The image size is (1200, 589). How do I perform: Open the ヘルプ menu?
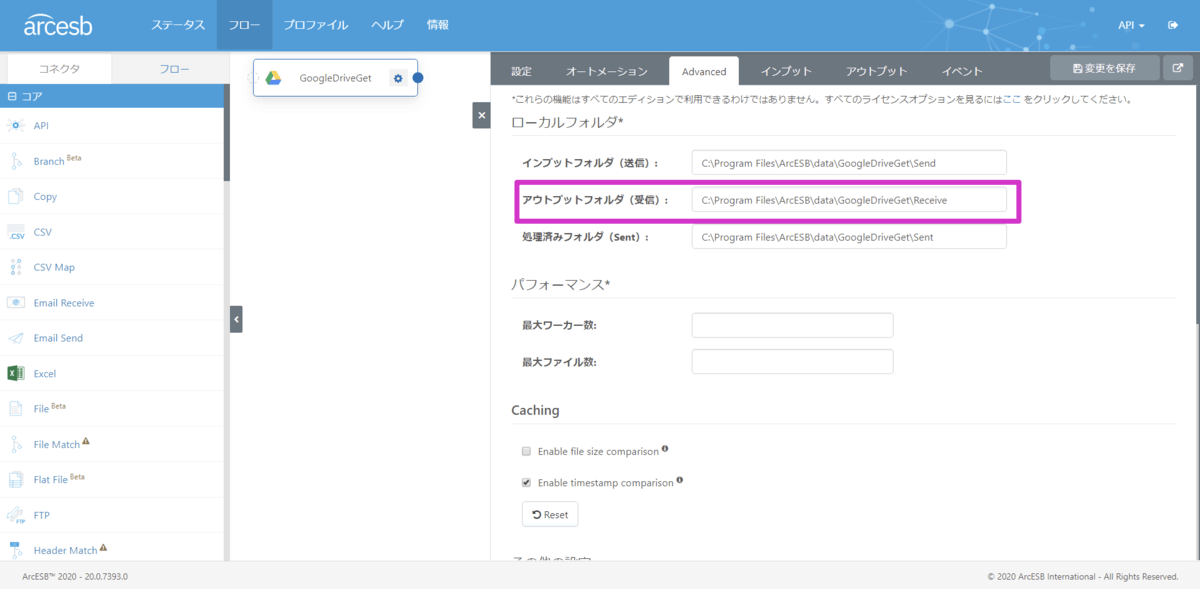tap(387, 25)
